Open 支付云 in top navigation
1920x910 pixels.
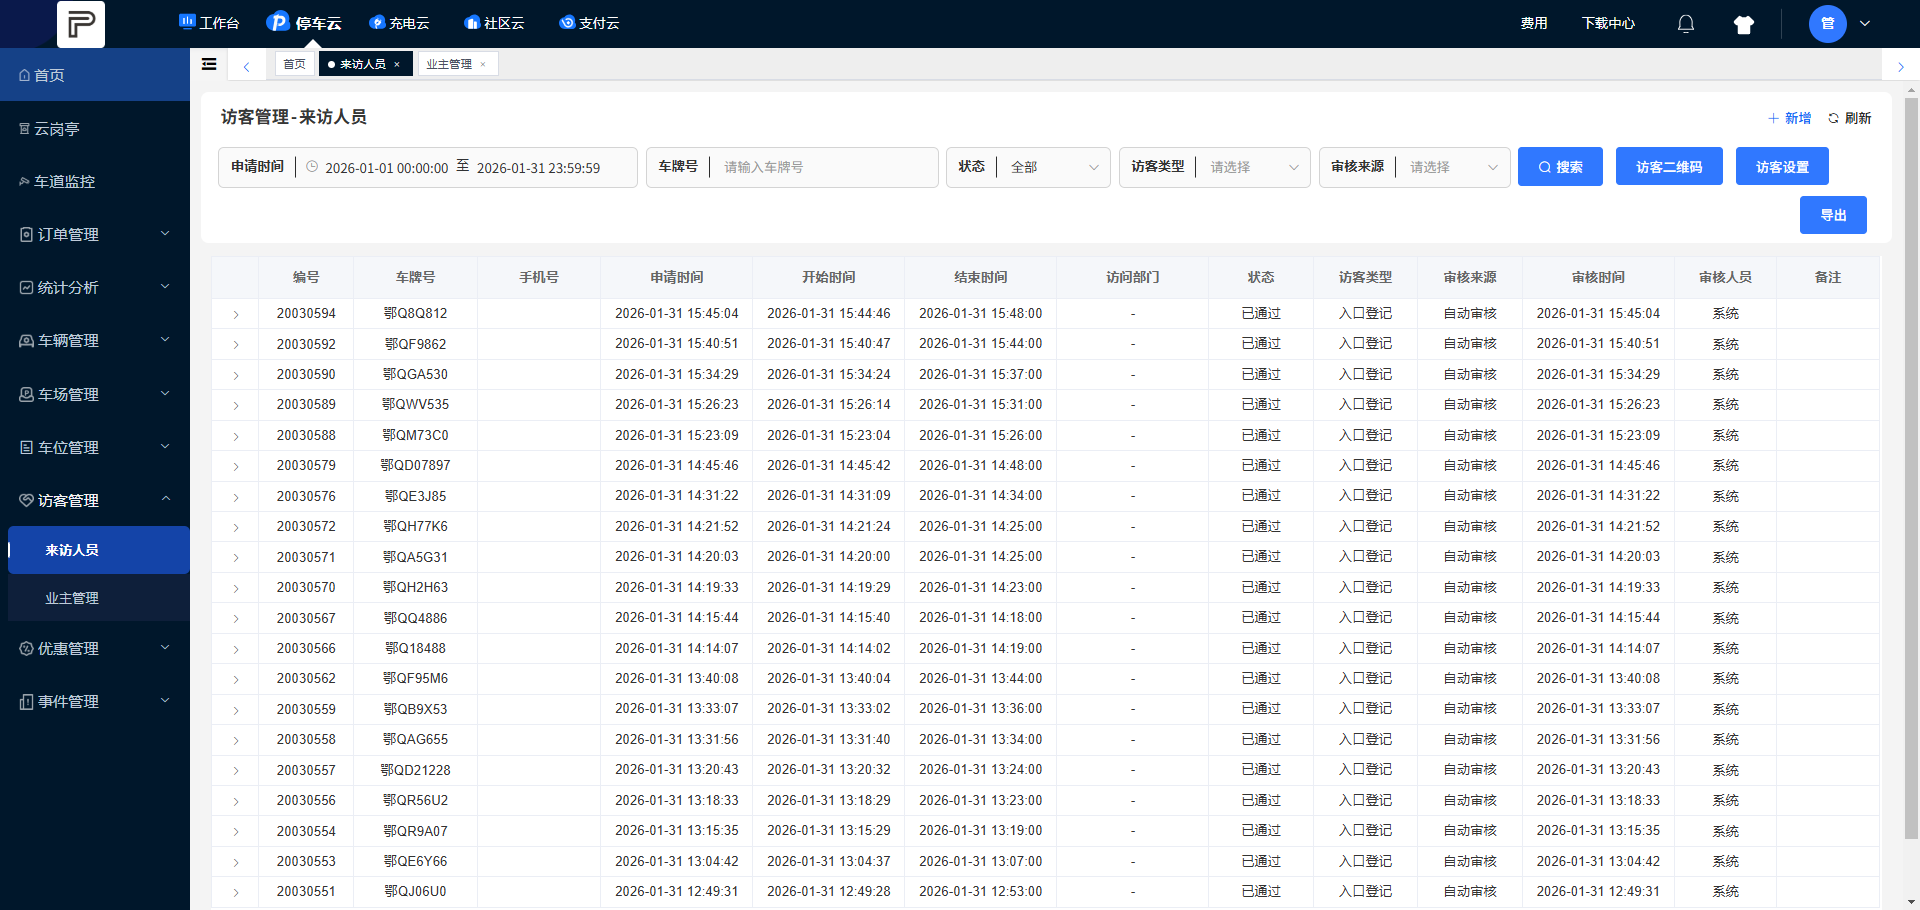[x=589, y=23]
